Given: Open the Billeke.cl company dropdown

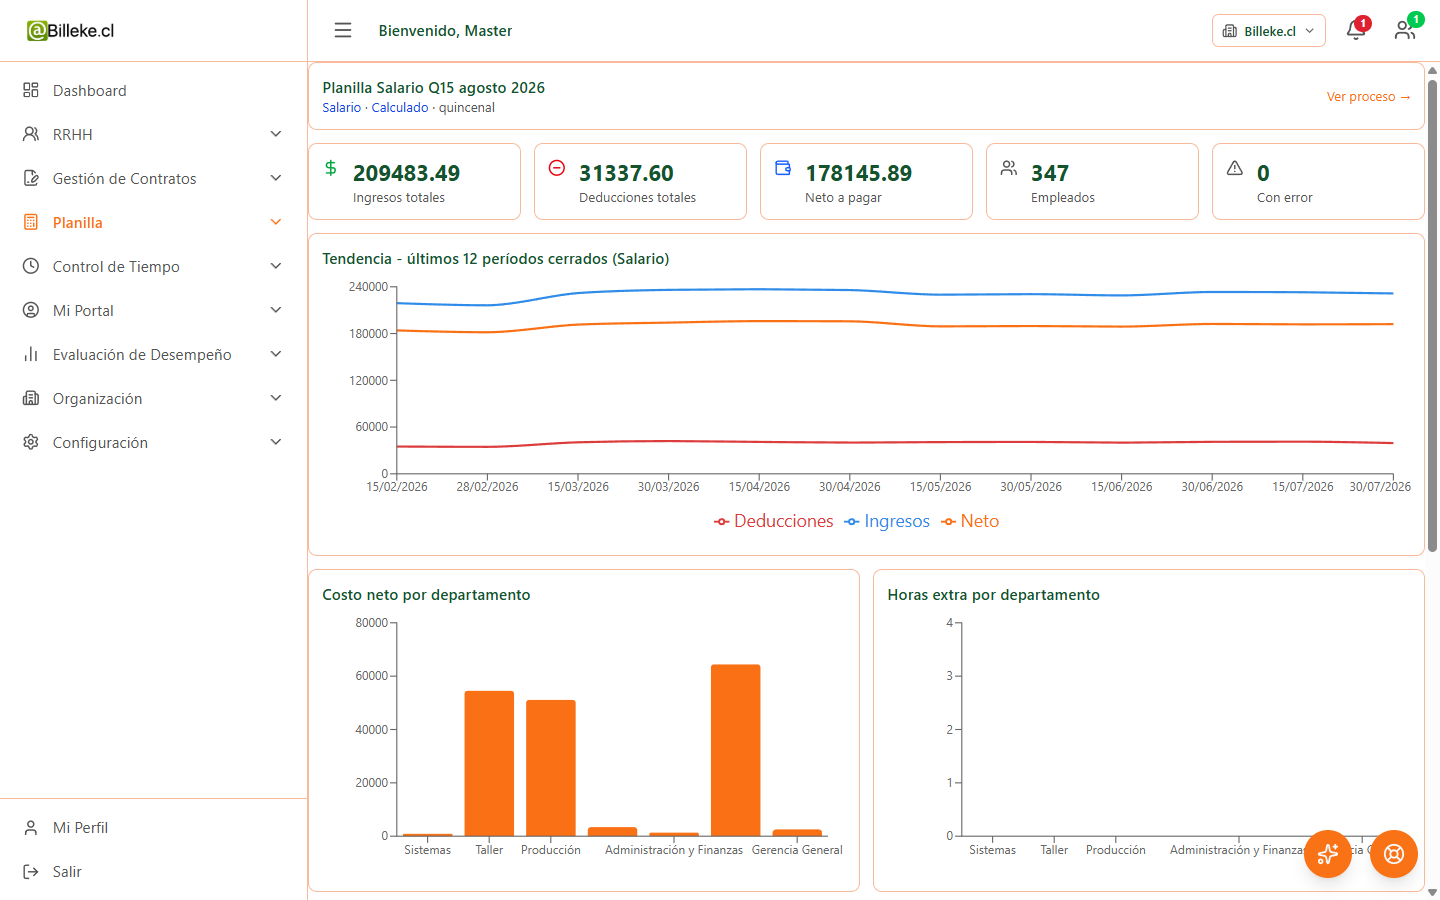Looking at the screenshot, I should pyautogui.click(x=1269, y=31).
